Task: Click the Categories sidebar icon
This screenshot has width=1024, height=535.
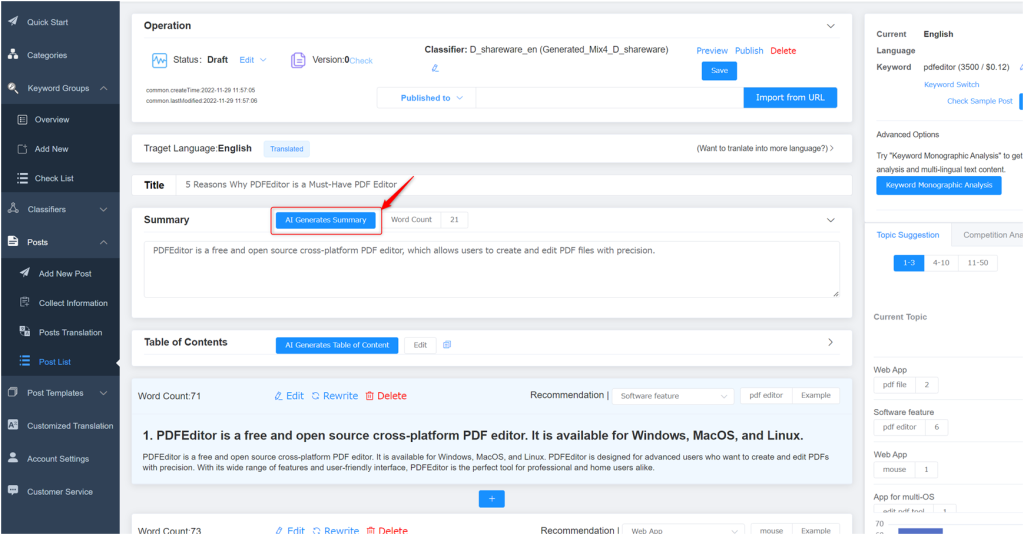Action: click(x=13, y=55)
